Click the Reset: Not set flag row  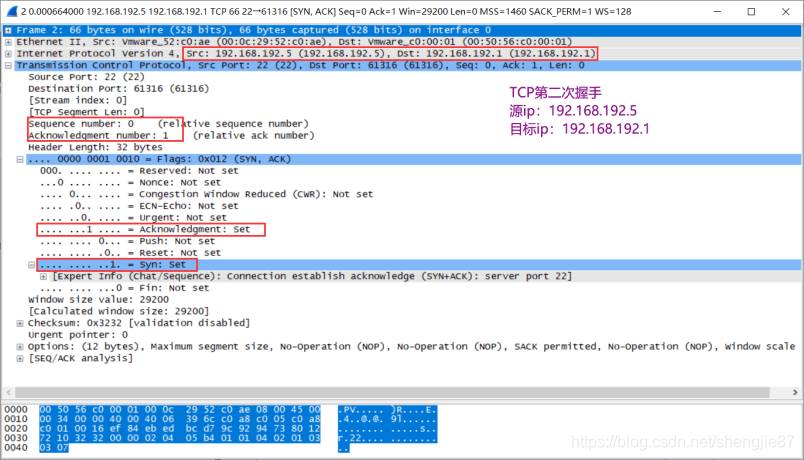[x=130, y=252]
